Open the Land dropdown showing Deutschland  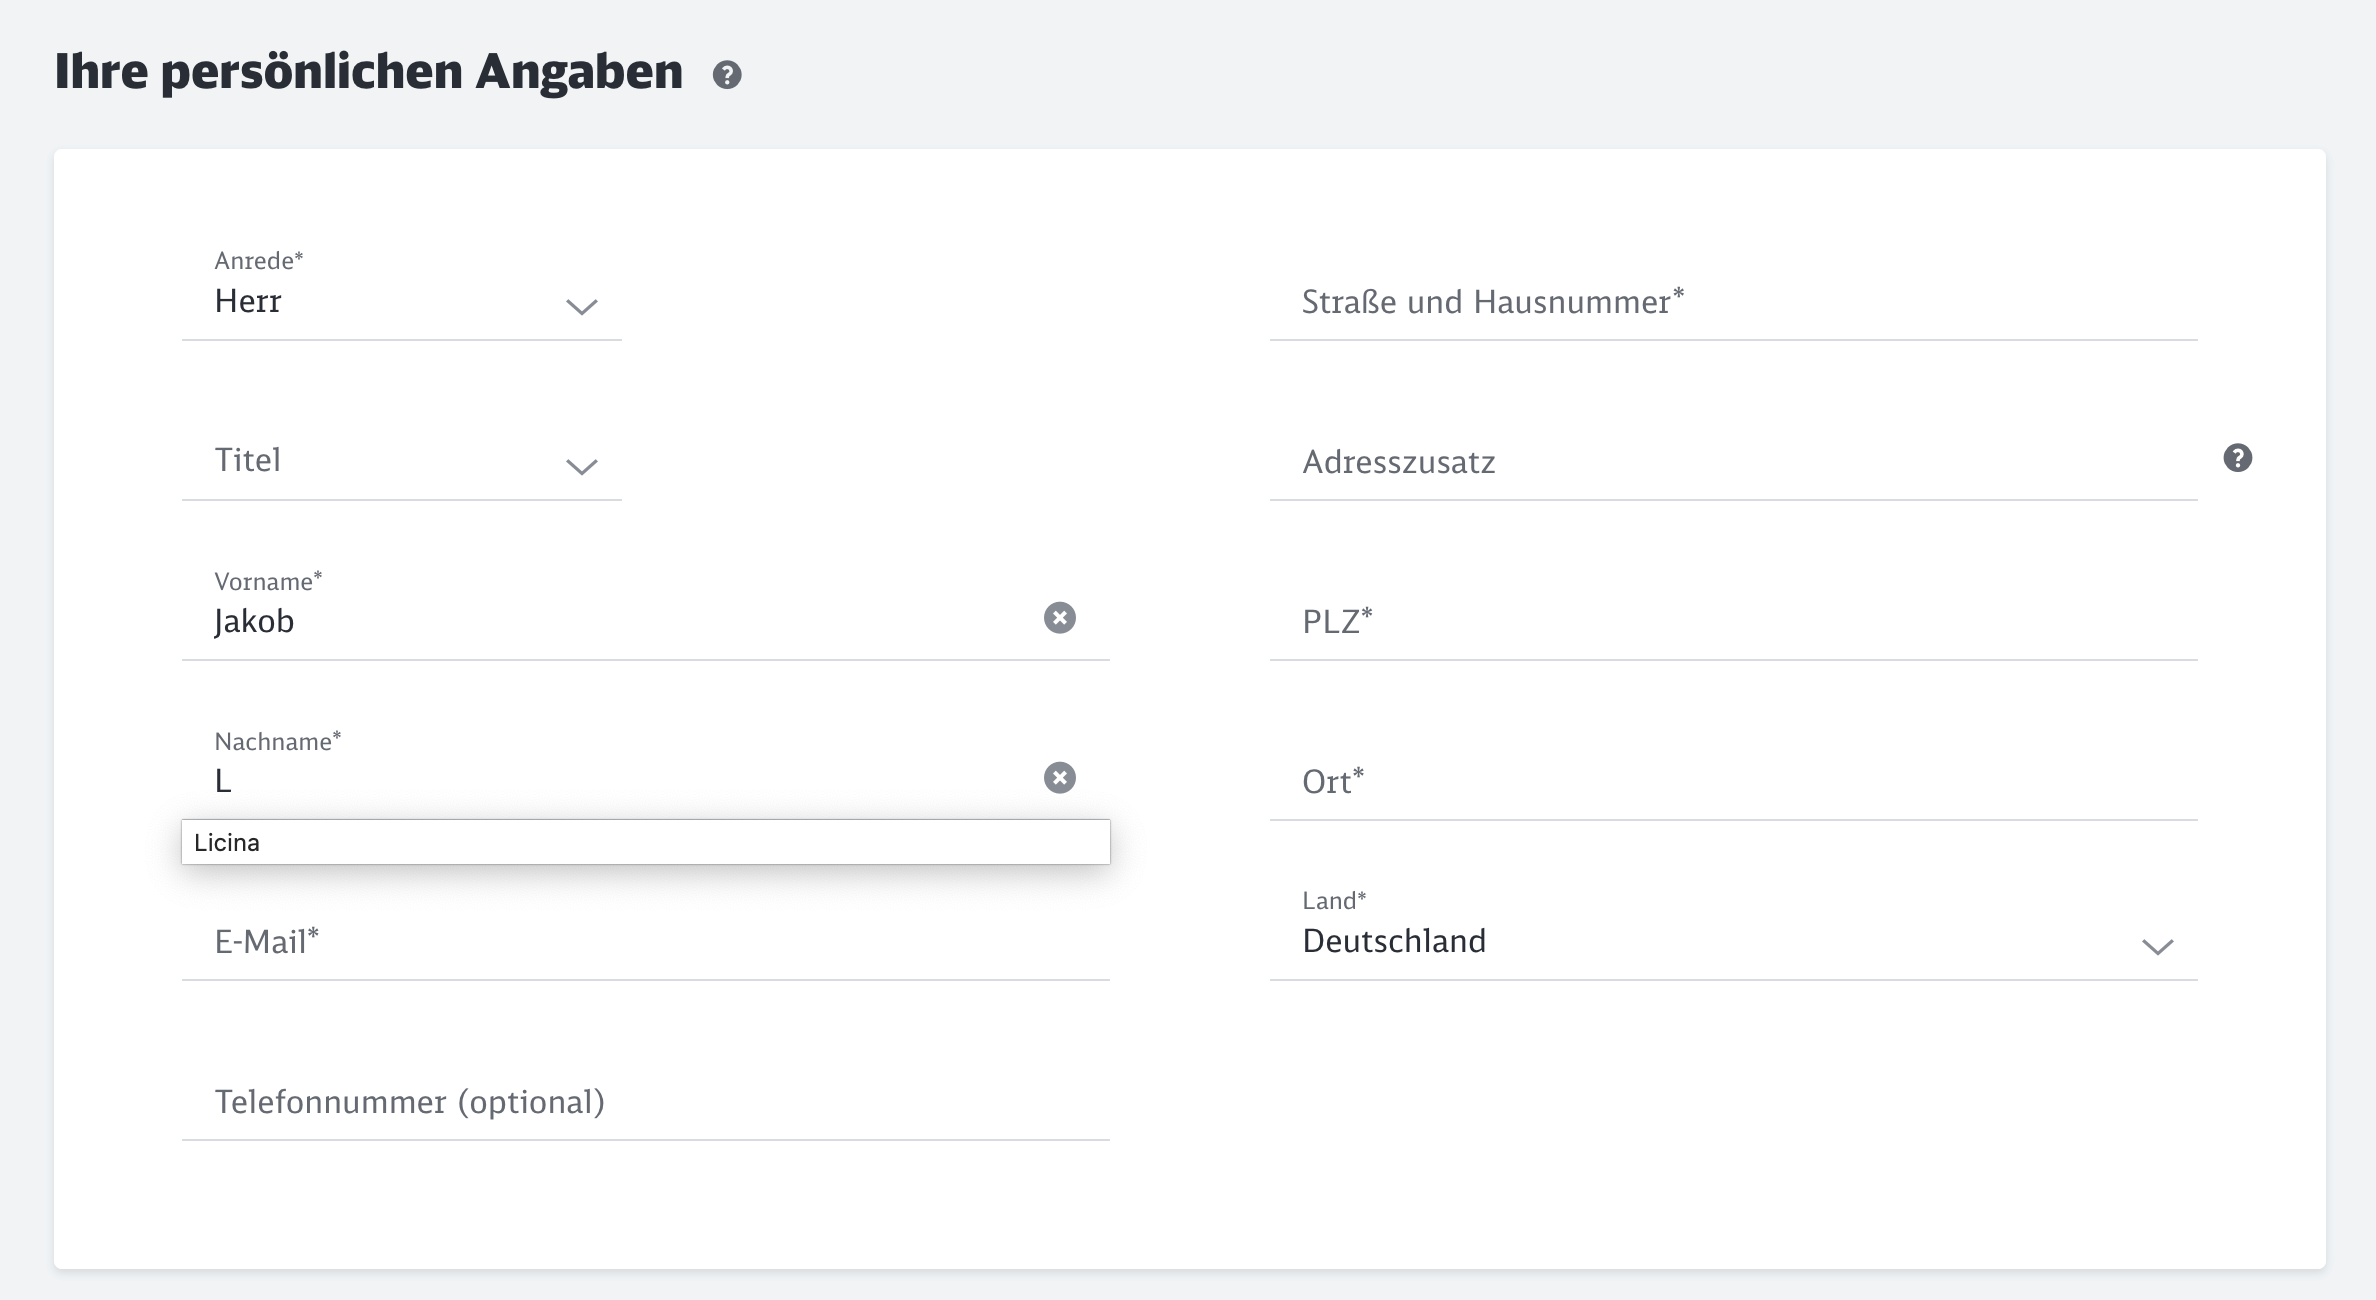[x=1700, y=942]
